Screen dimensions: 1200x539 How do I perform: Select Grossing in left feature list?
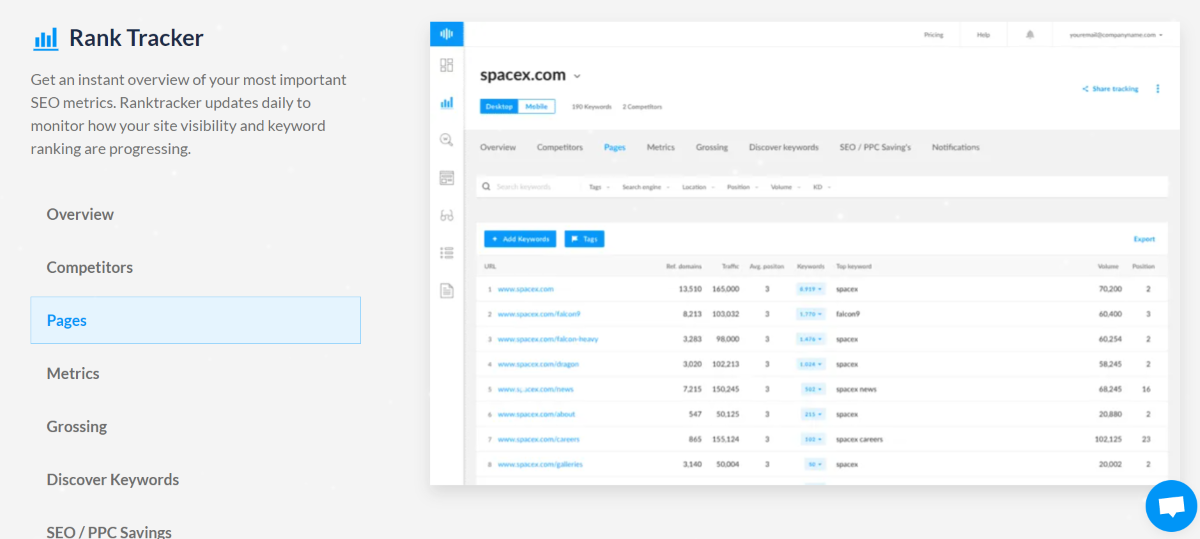point(77,426)
